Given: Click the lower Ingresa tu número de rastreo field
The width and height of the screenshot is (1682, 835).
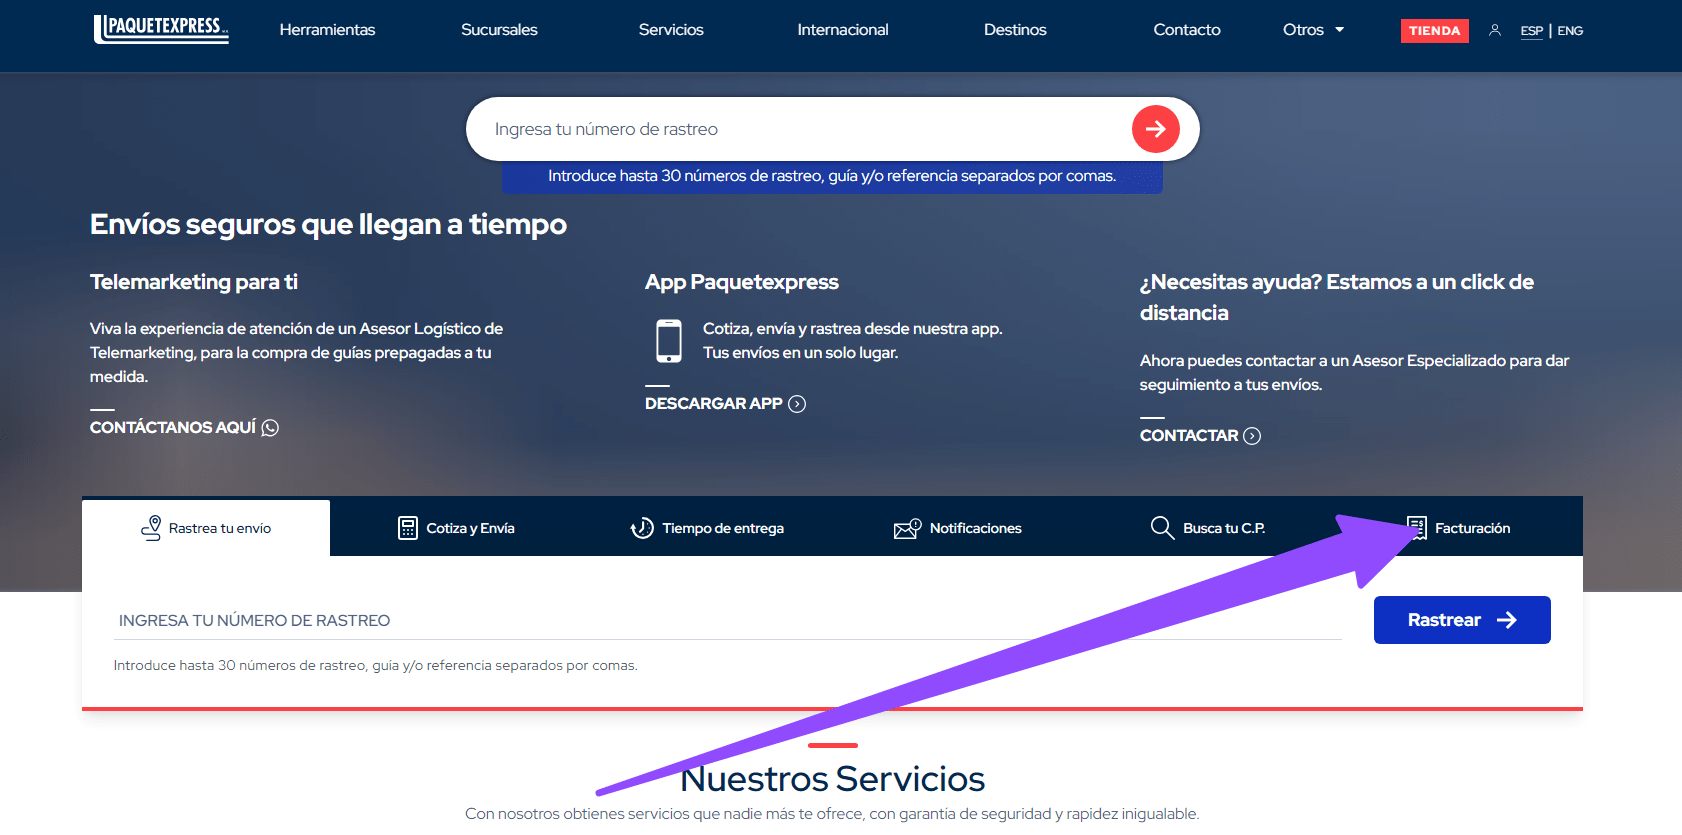Looking at the screenshot, I should pyautogui.click(x=727, y=620).
